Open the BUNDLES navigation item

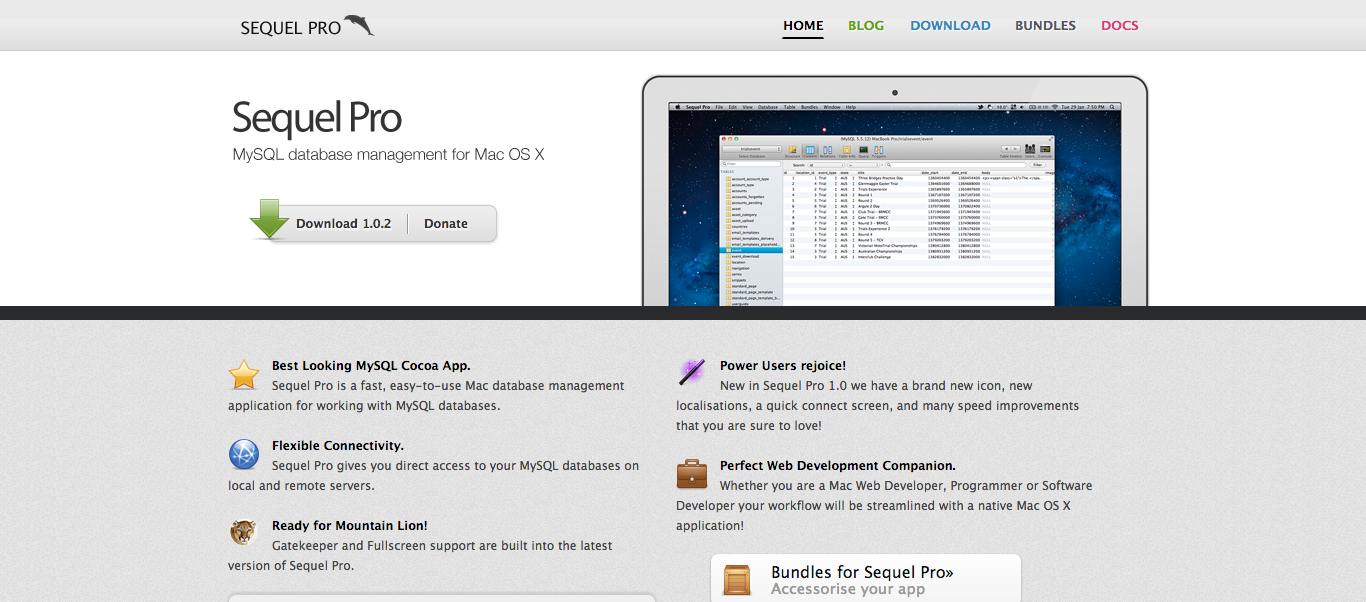coord(1045,26)
